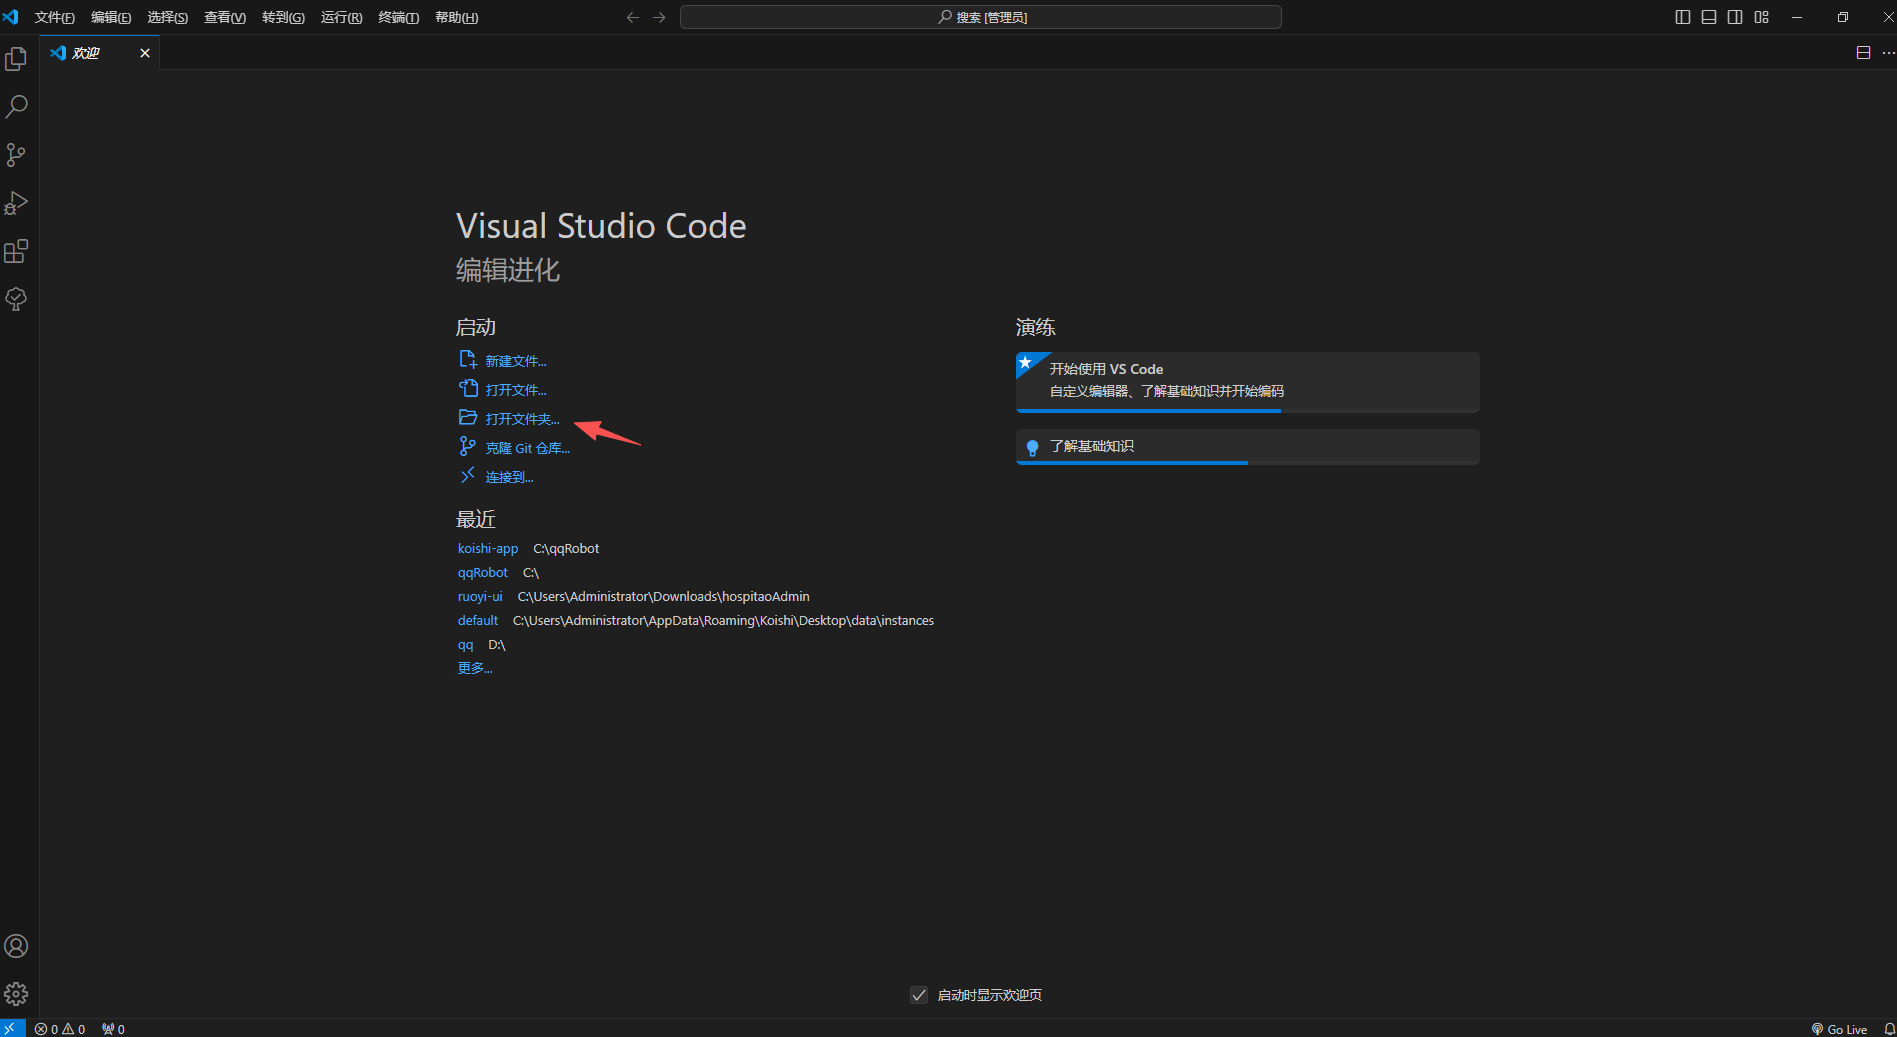Click the 打开文件夹... link
The image size is (1897, 1037).
pos(522,419)
